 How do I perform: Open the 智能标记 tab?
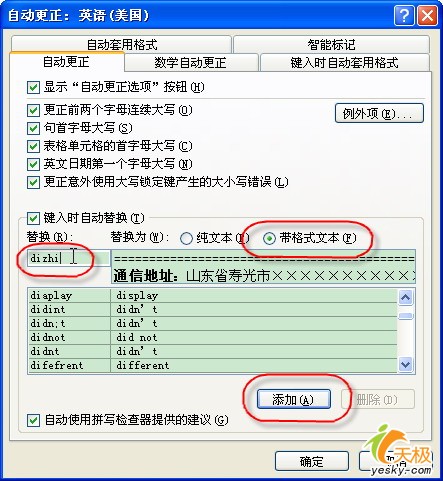(x=331, y=44)
